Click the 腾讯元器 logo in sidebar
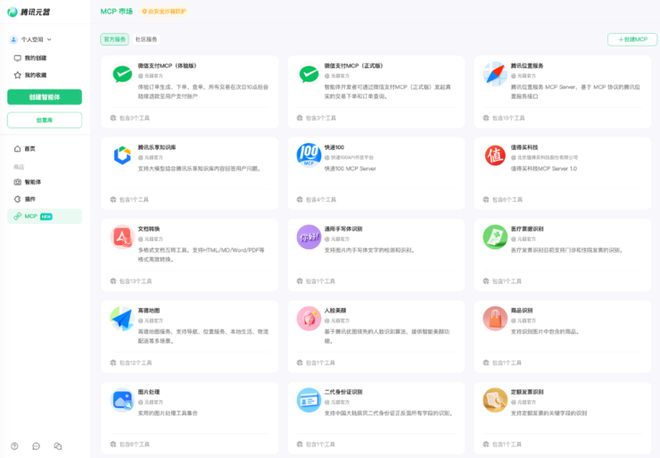The image size is (660, 458). (x=29, y=12)
